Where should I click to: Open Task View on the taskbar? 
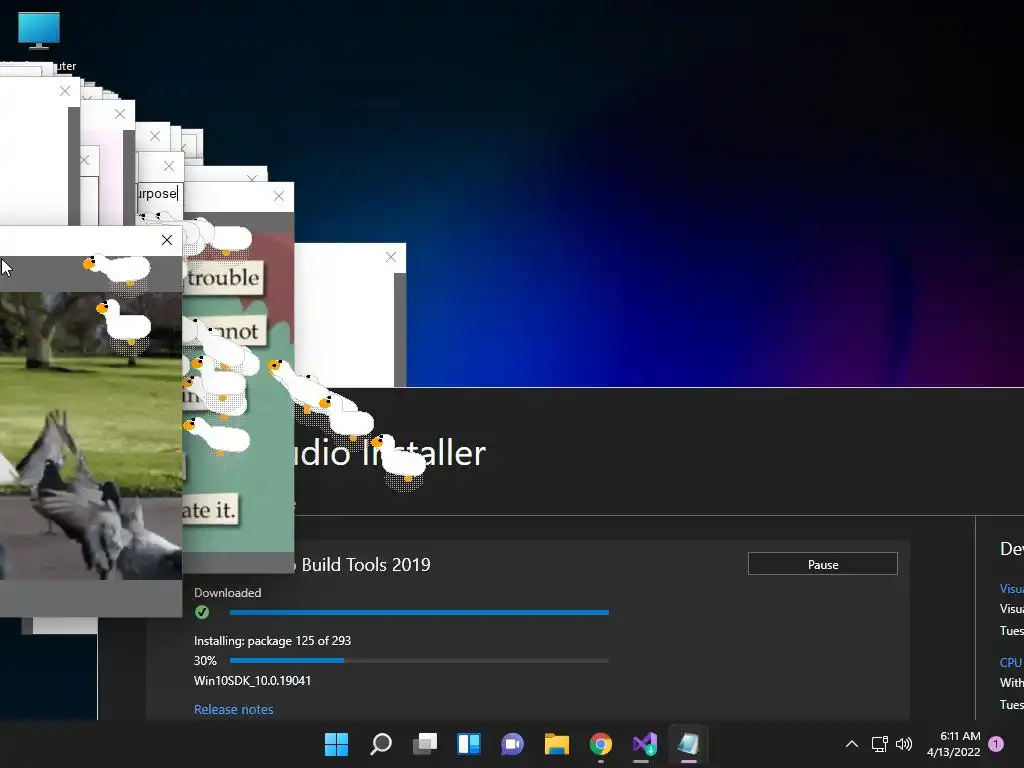[x=424, y=744]
